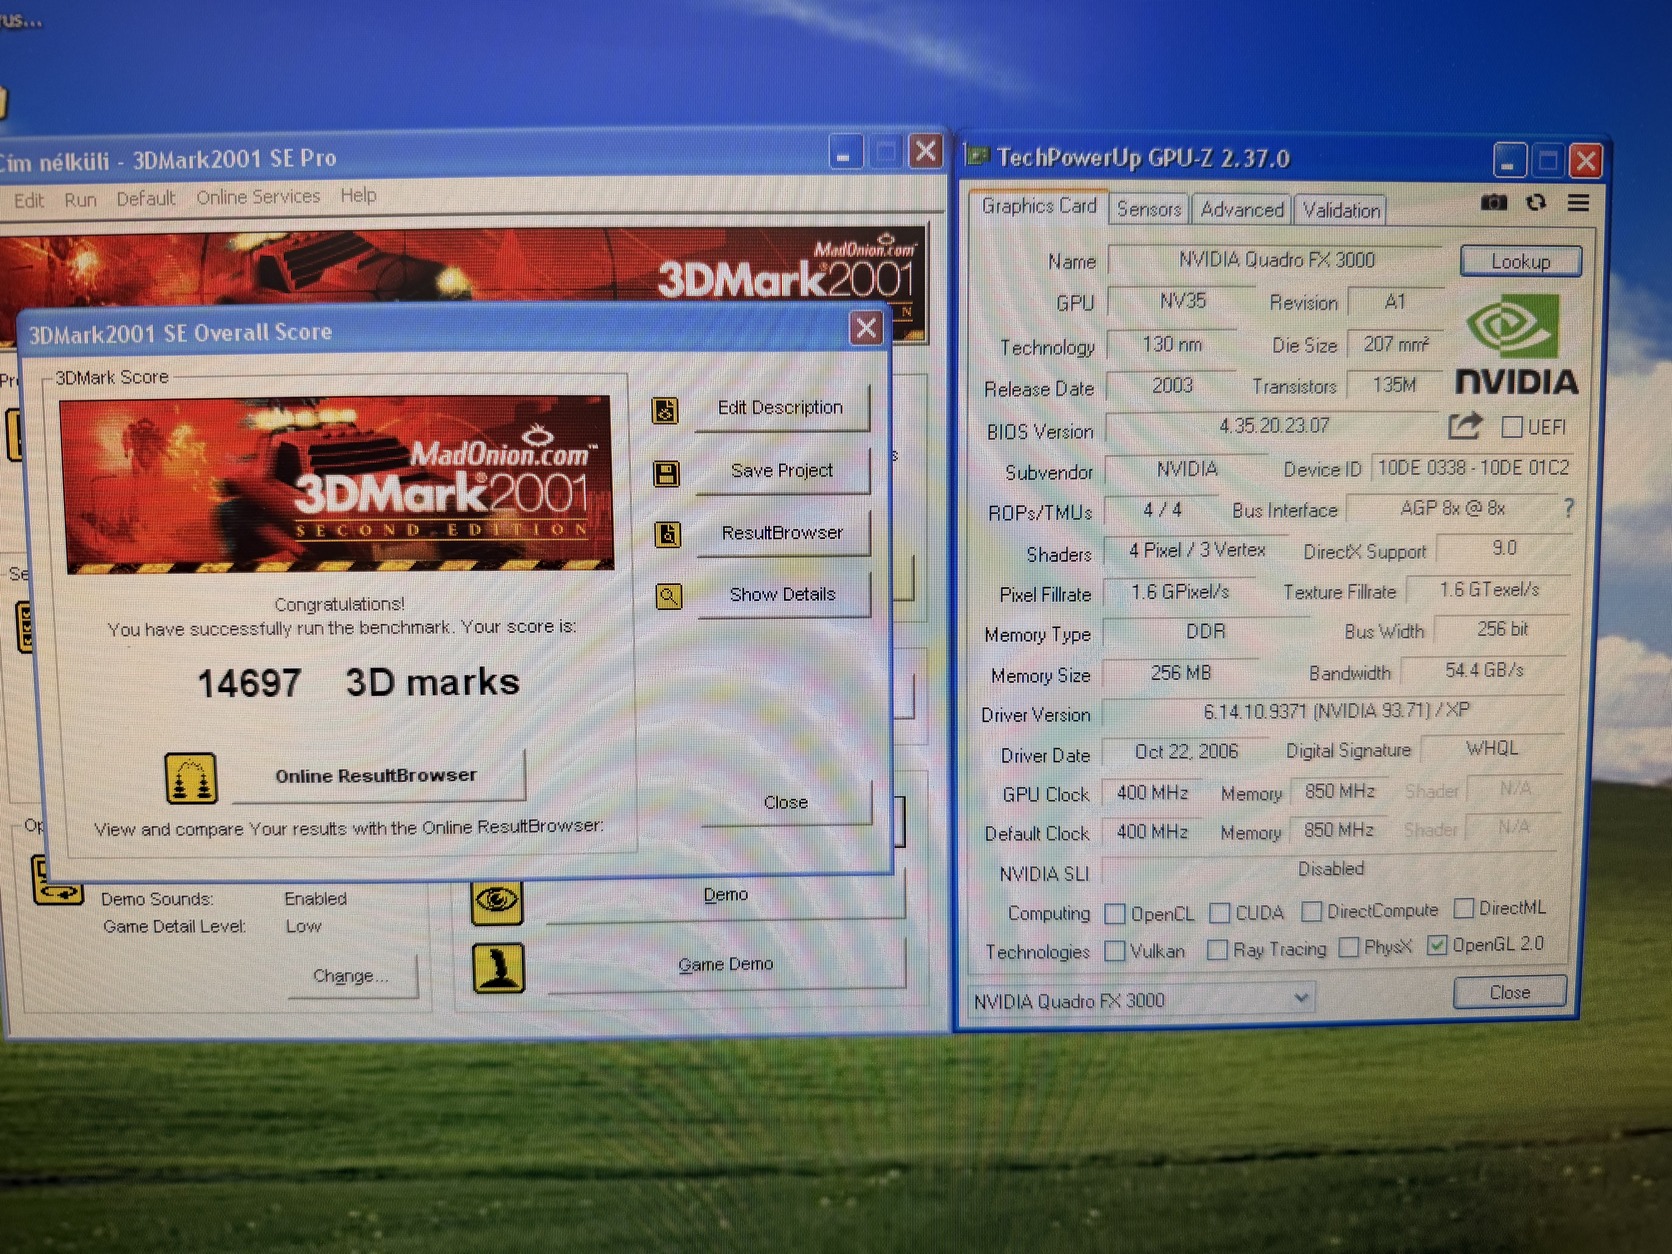Click the Memory Size field
Viewport: 1672px width, 1254px height.
1181,673
